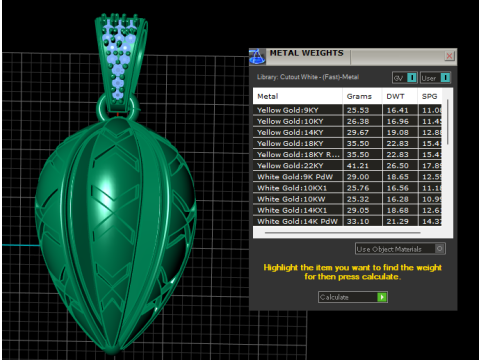480x360 pixels.
Task: Click the 26.50 DWT value
Action: click(397, 166)
